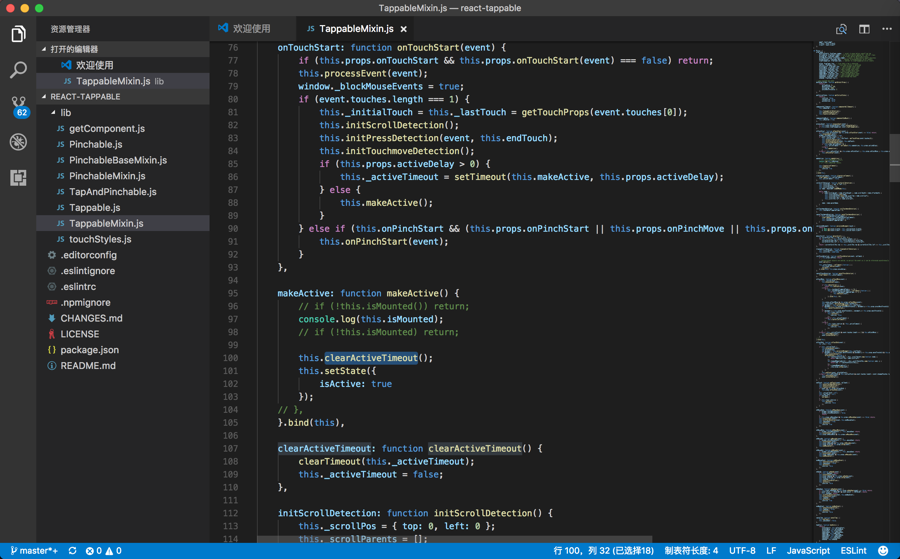900x559 pixels.
Task: Change language mode from JavaScript
Action: (x=808, y=551)
